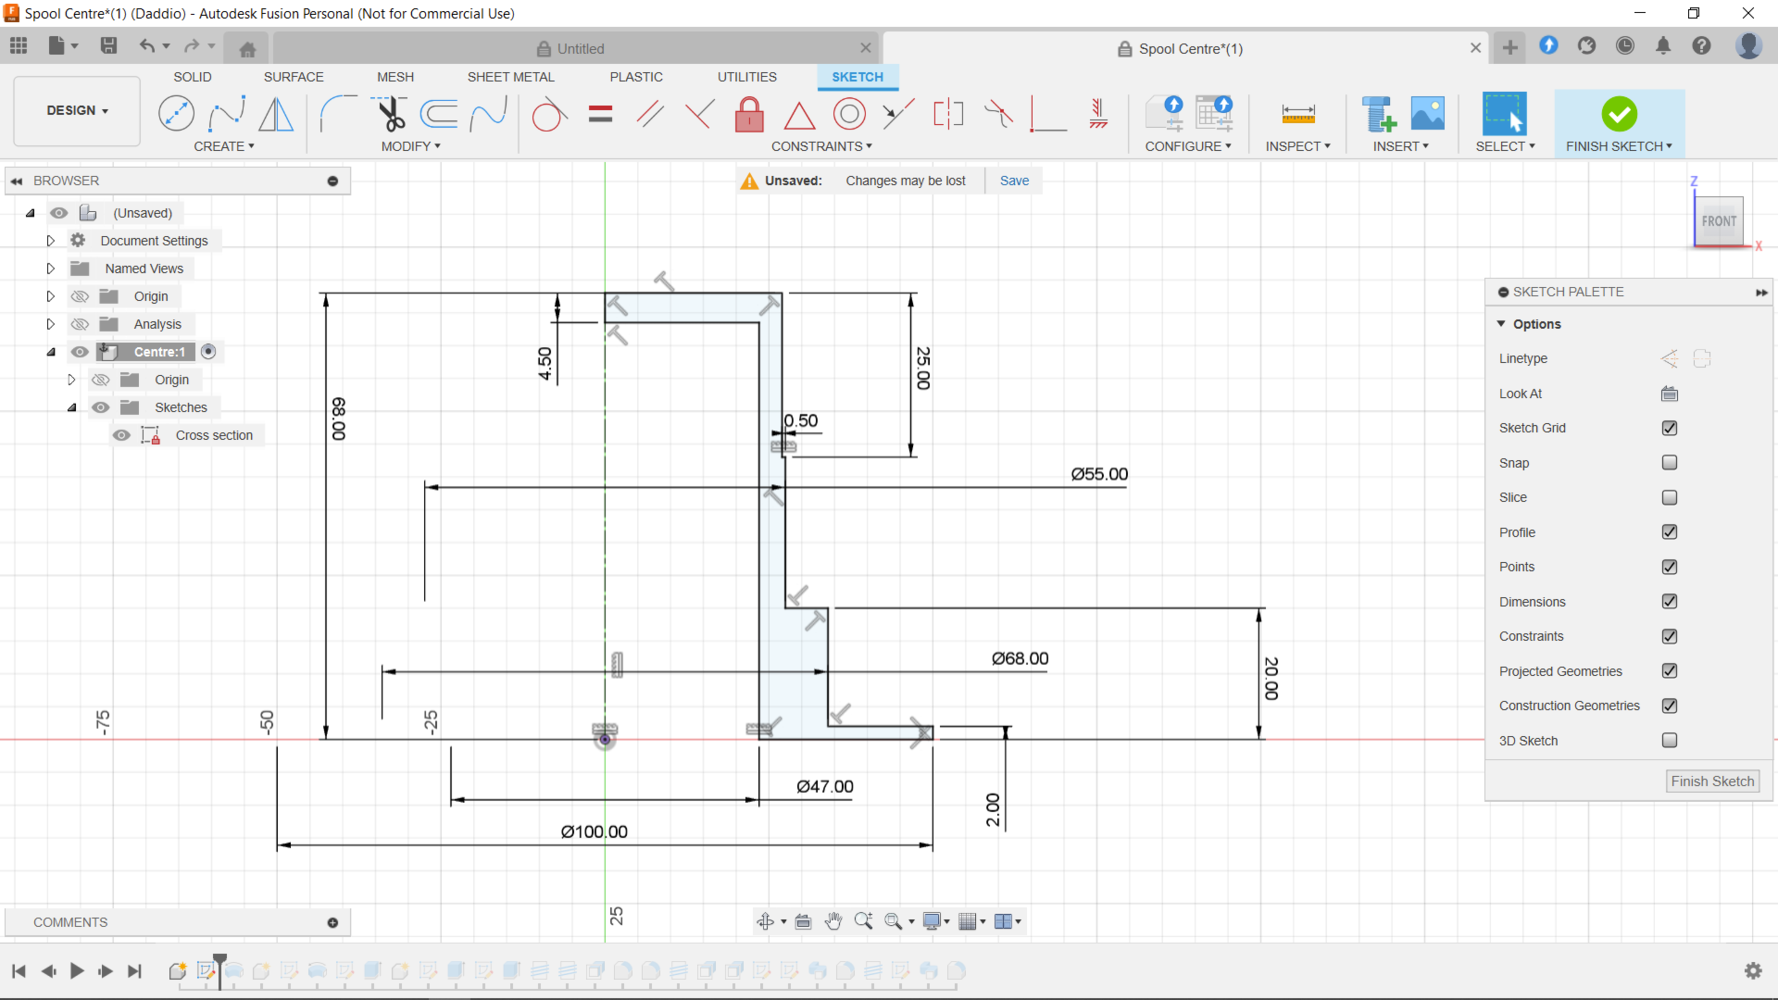This screenshot has height=1000, width=1778.
Task: Toggle the Points checkbox
Action: (x=1669, y=567)
